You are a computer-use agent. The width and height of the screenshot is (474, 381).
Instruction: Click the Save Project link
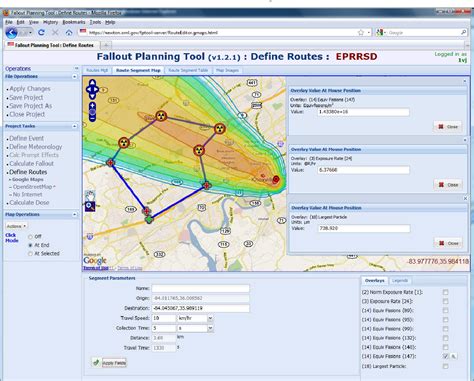pos(26,98)
